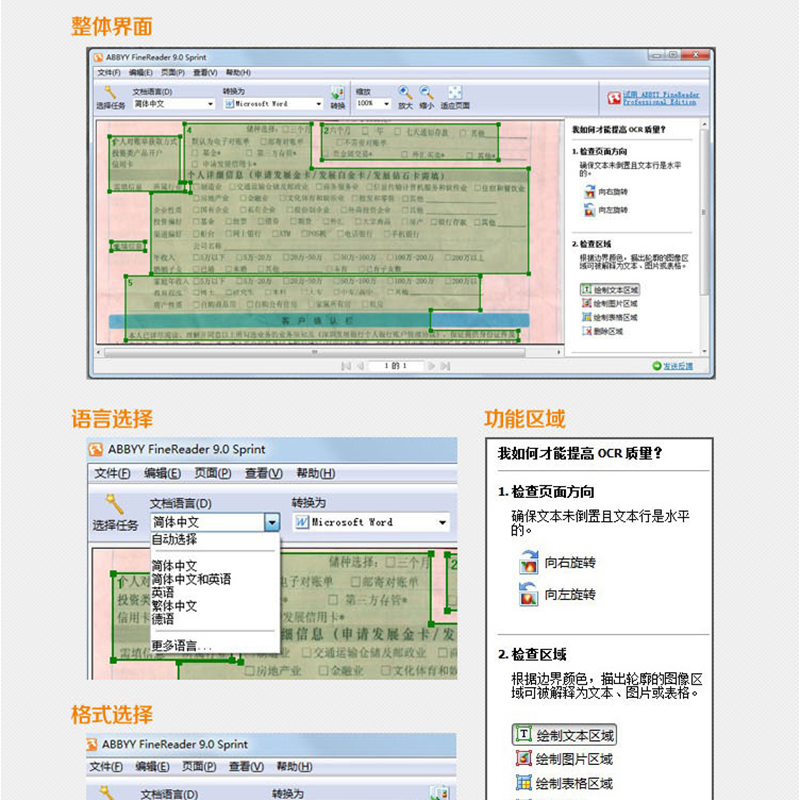
Task: Expand Microsoft Word dropdown in 语言选择 window
Action: click(441, 522)
